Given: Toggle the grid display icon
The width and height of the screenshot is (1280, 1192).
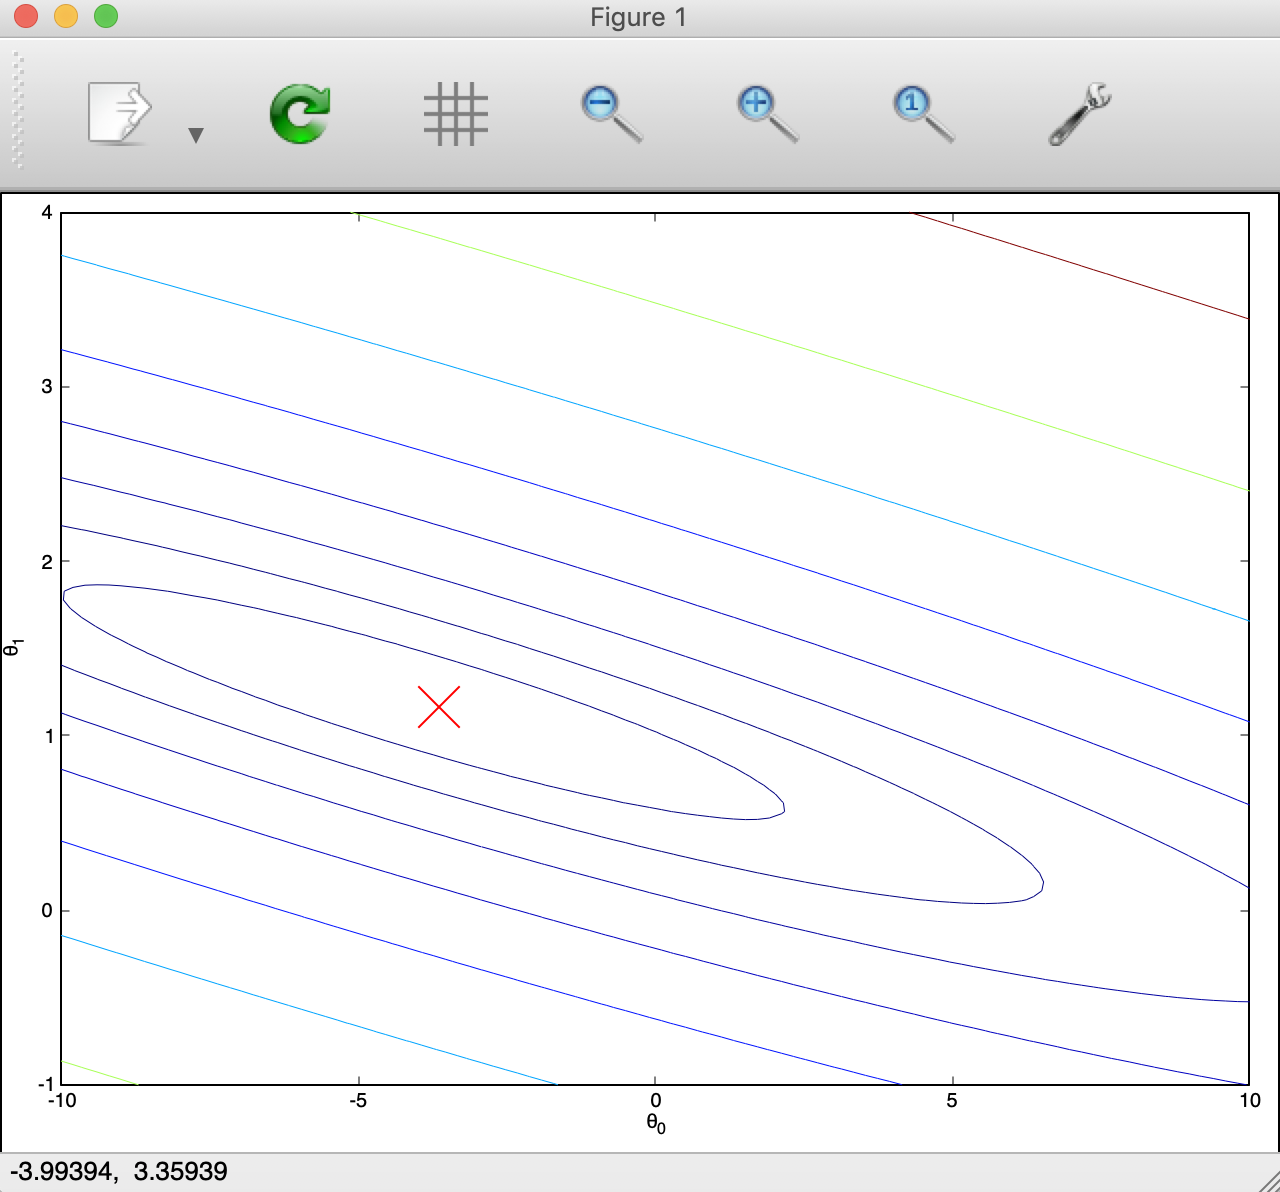Looking at the screenshot, I should (456, 113).
